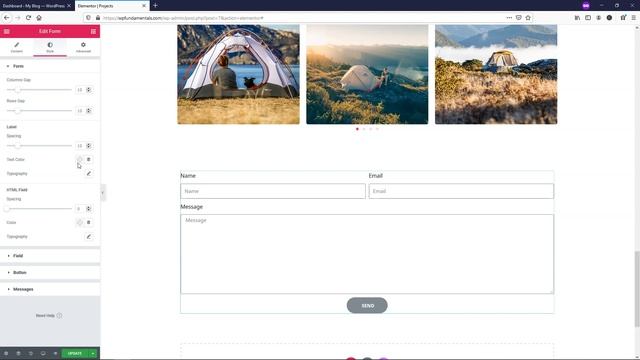Click the browser address bar URL

[x=183, y=18]
